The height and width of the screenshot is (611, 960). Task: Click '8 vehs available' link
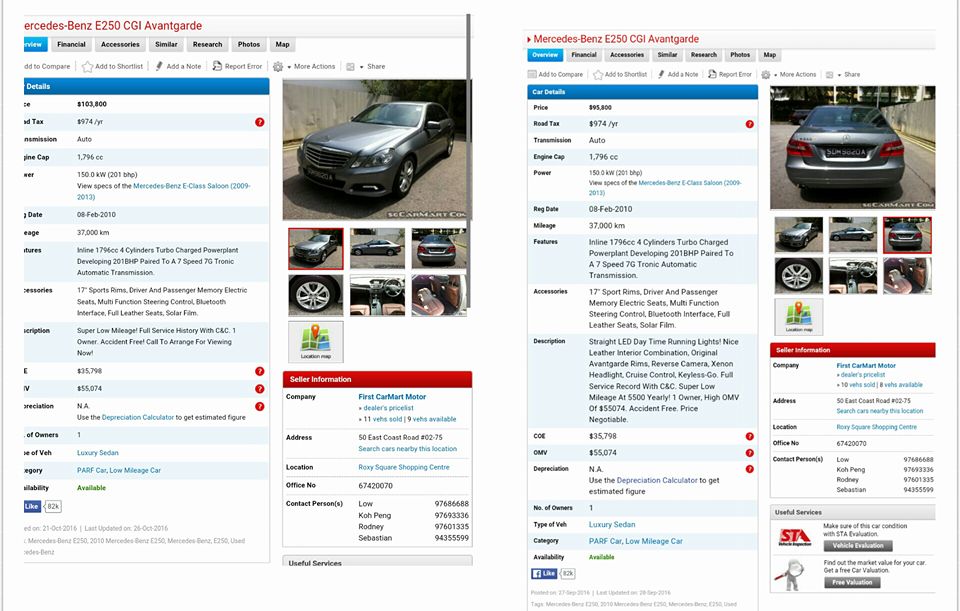(x=901, y=385)
